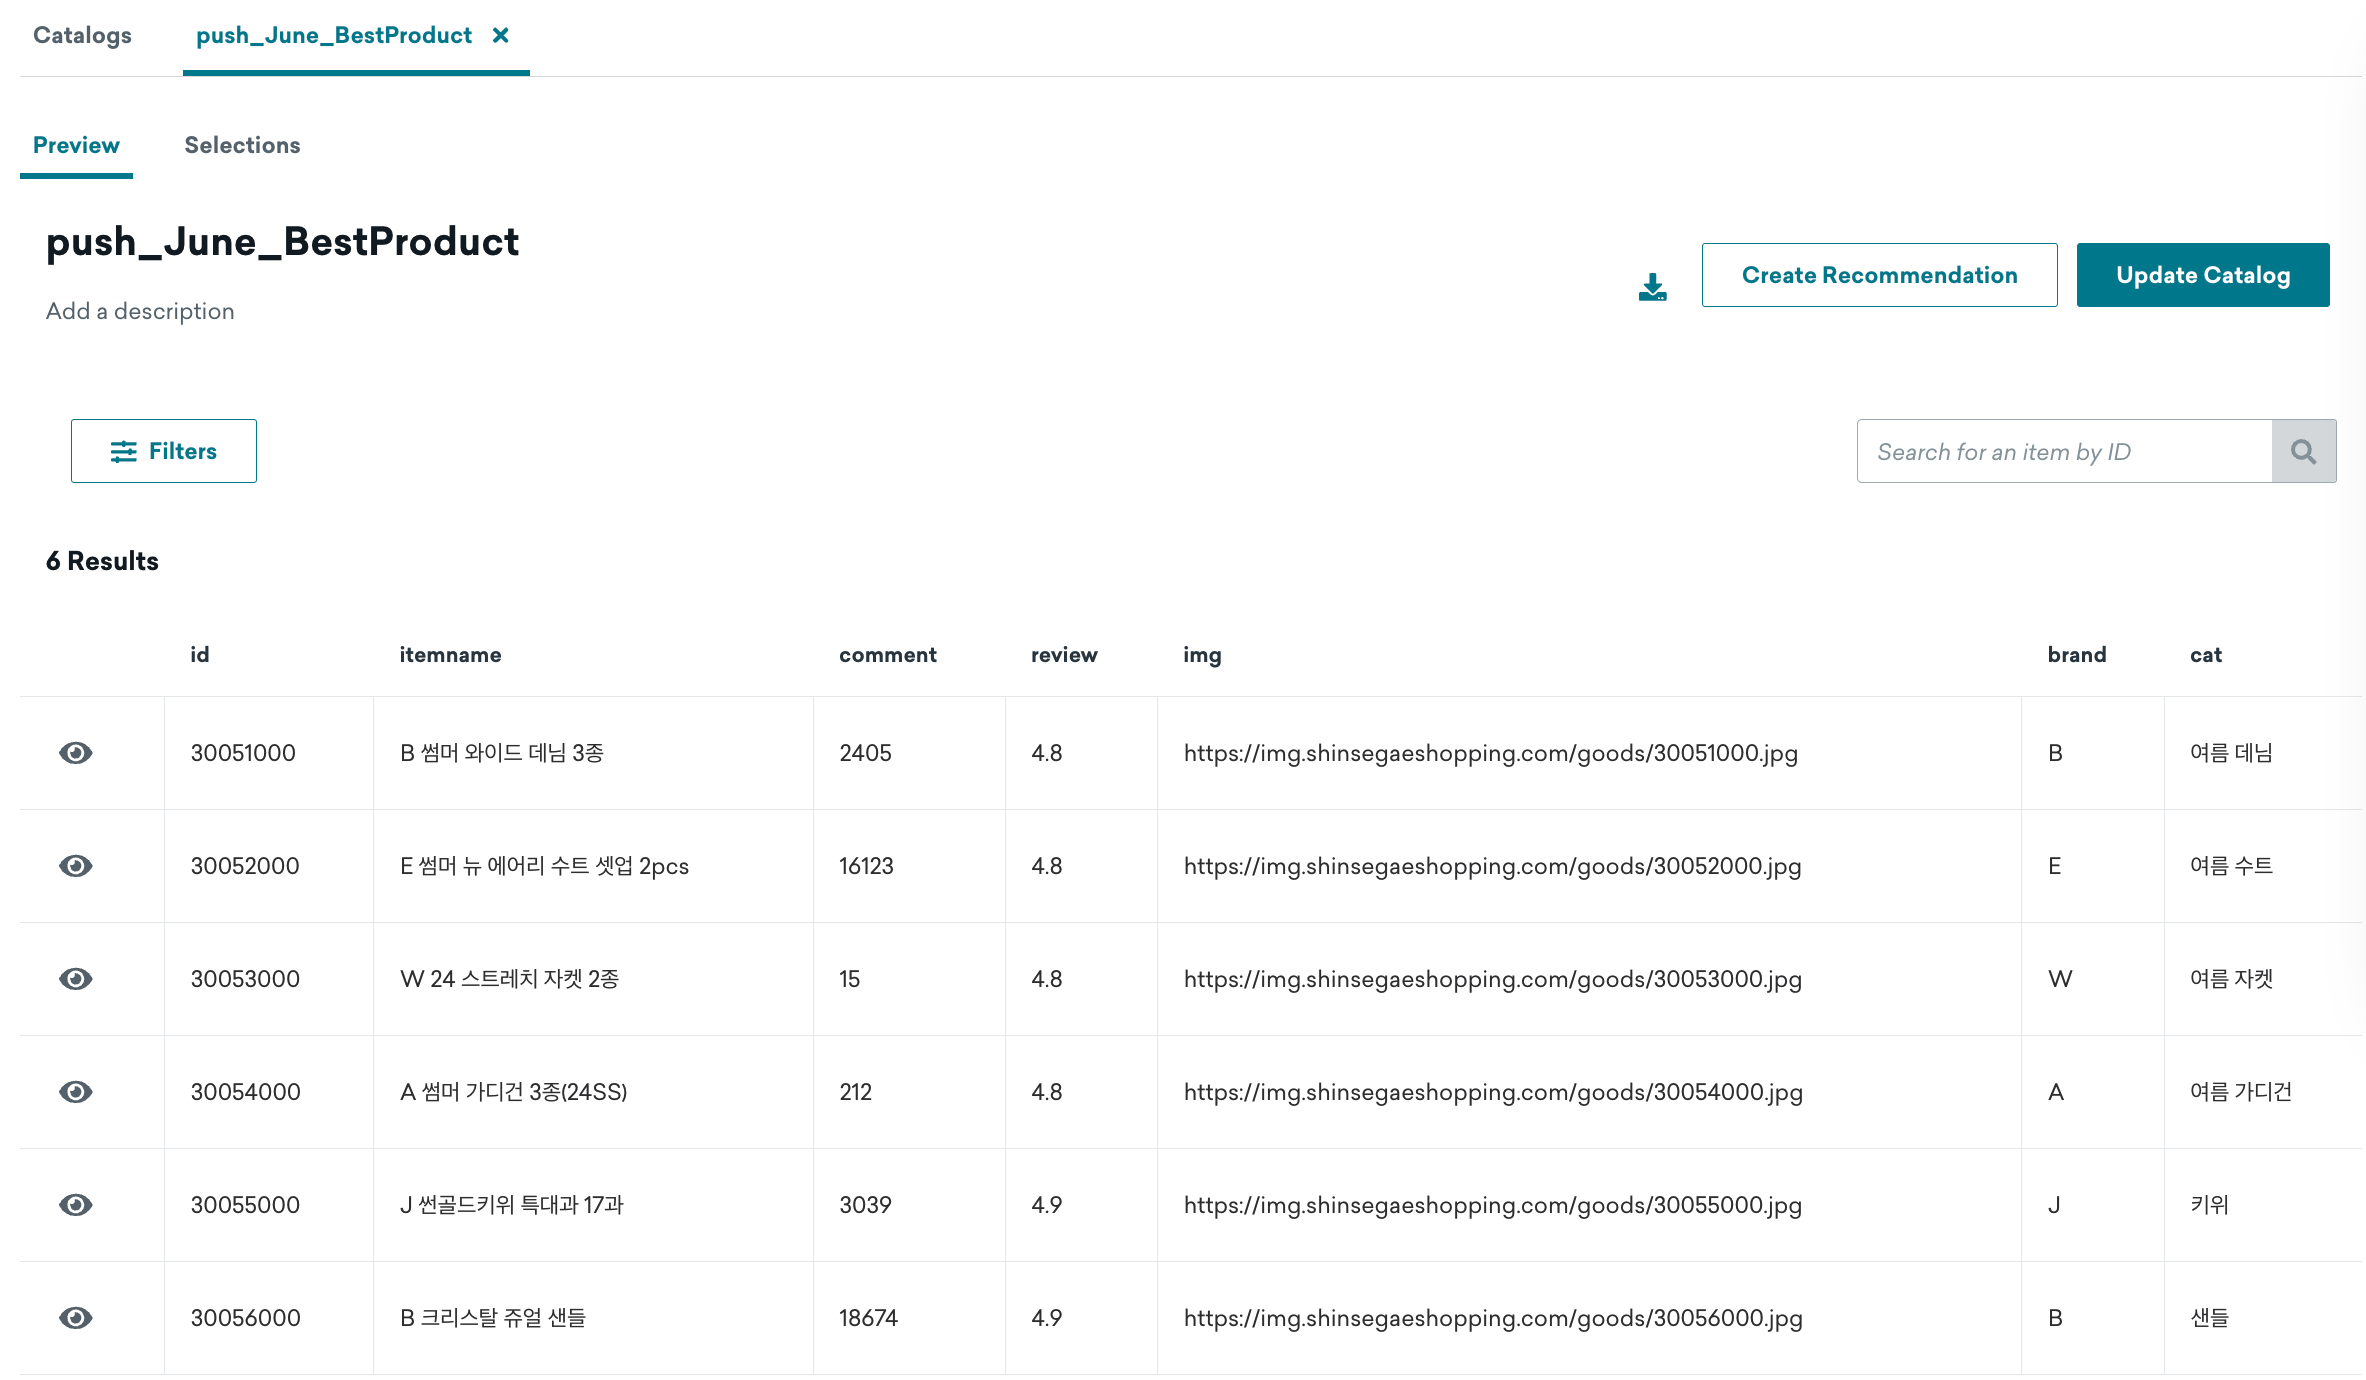View item 30053000 via eye icon
This screenshot has width=2366, height=1380.
point(76,979)
